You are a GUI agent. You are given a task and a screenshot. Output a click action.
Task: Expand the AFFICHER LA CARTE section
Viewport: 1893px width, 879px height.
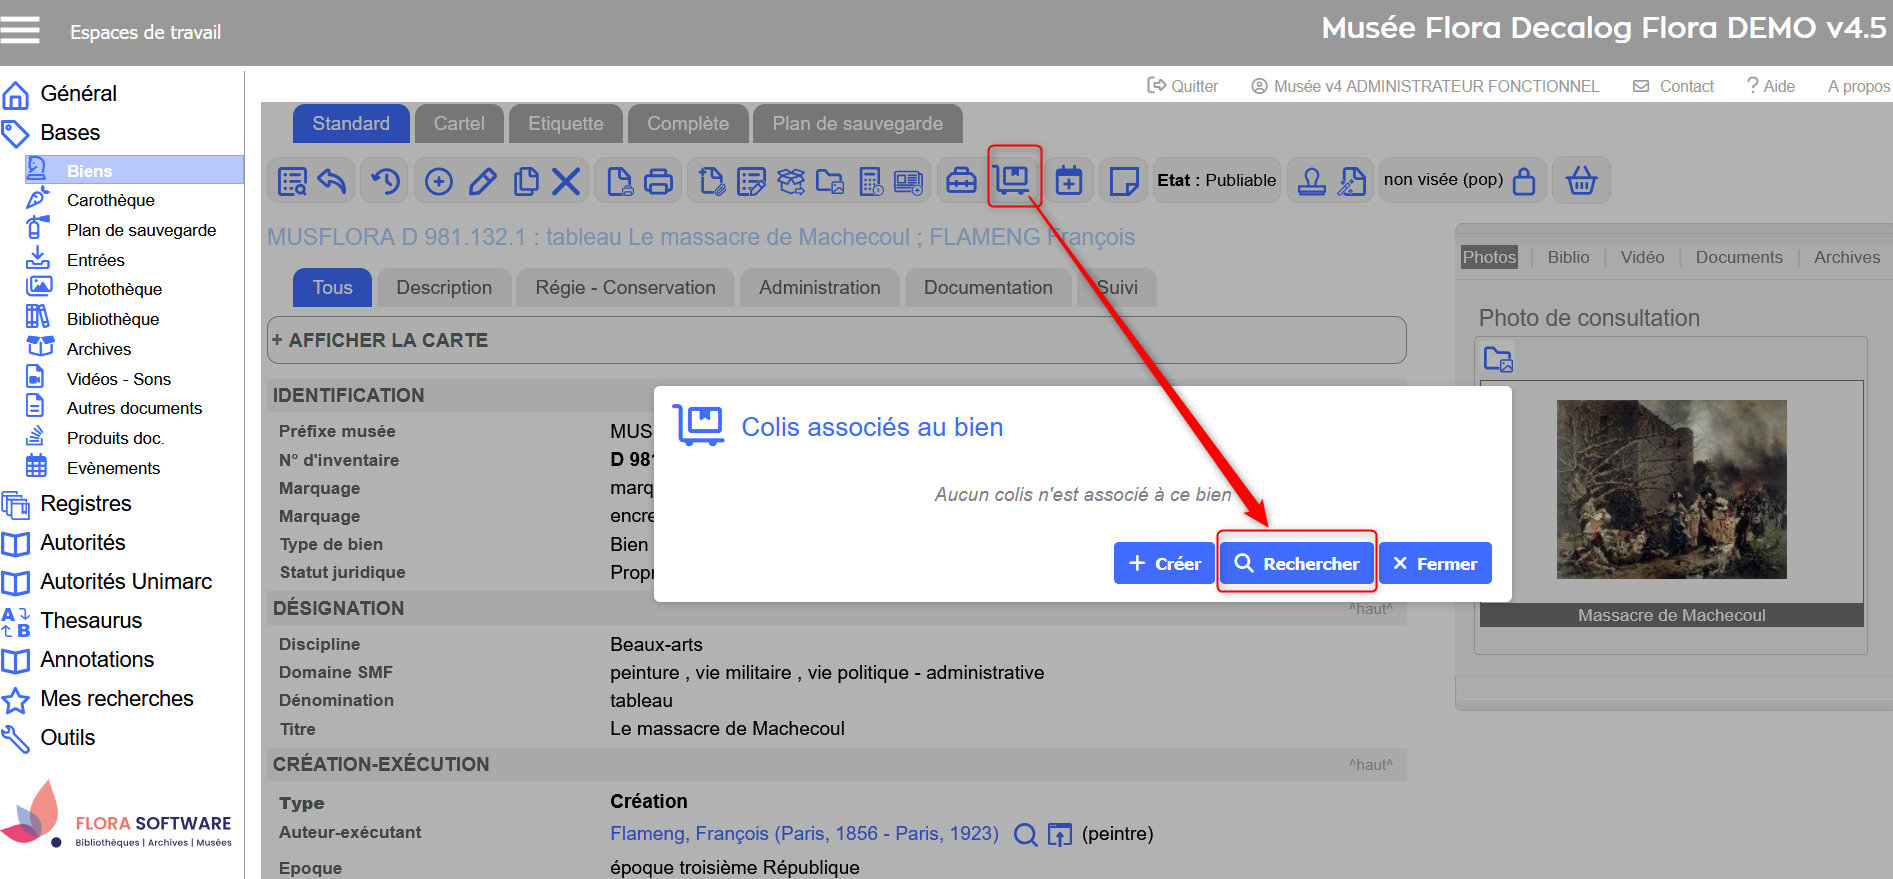pos(380,340)
